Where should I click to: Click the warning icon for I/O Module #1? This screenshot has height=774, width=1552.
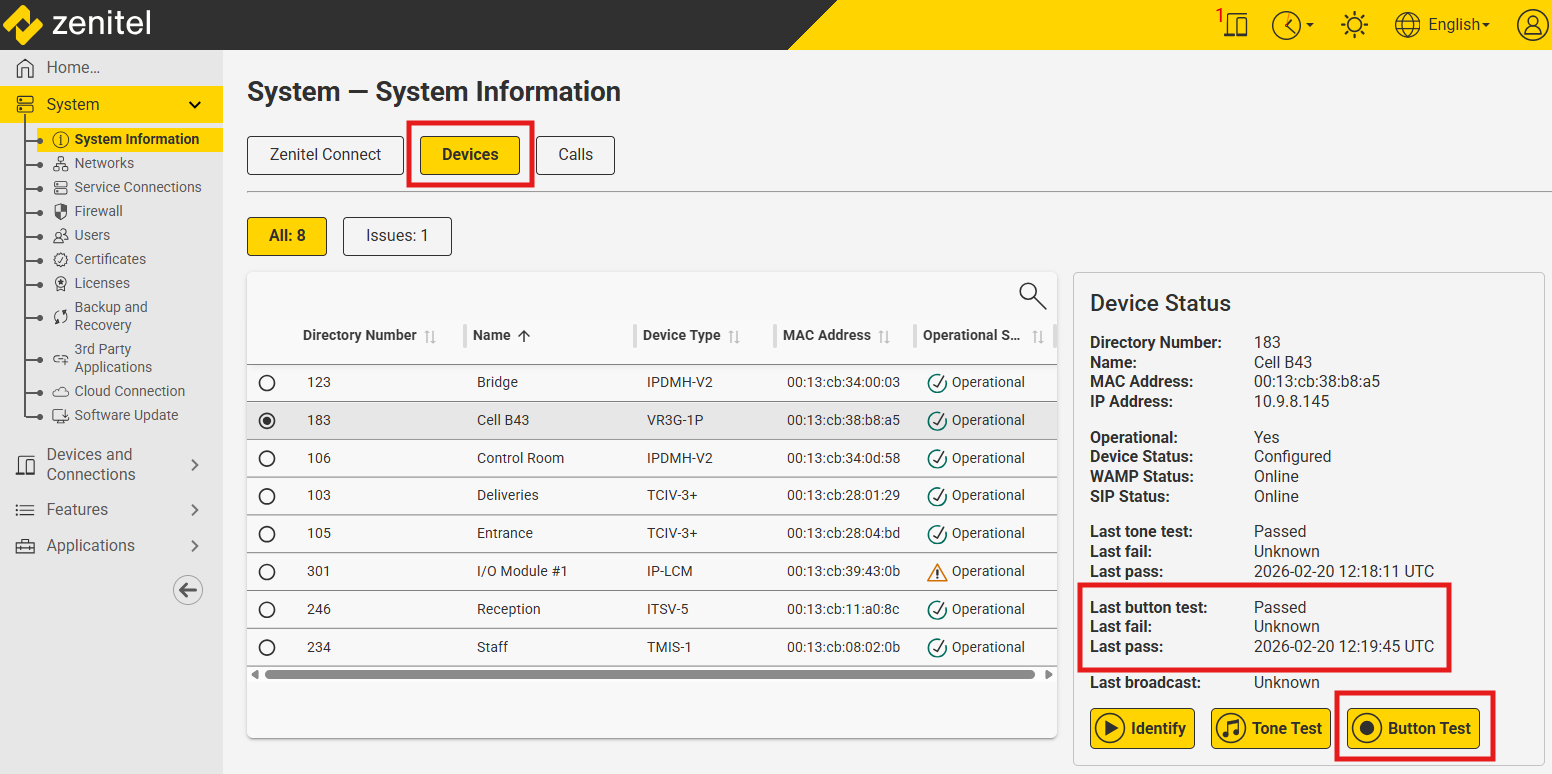point(936,572)
